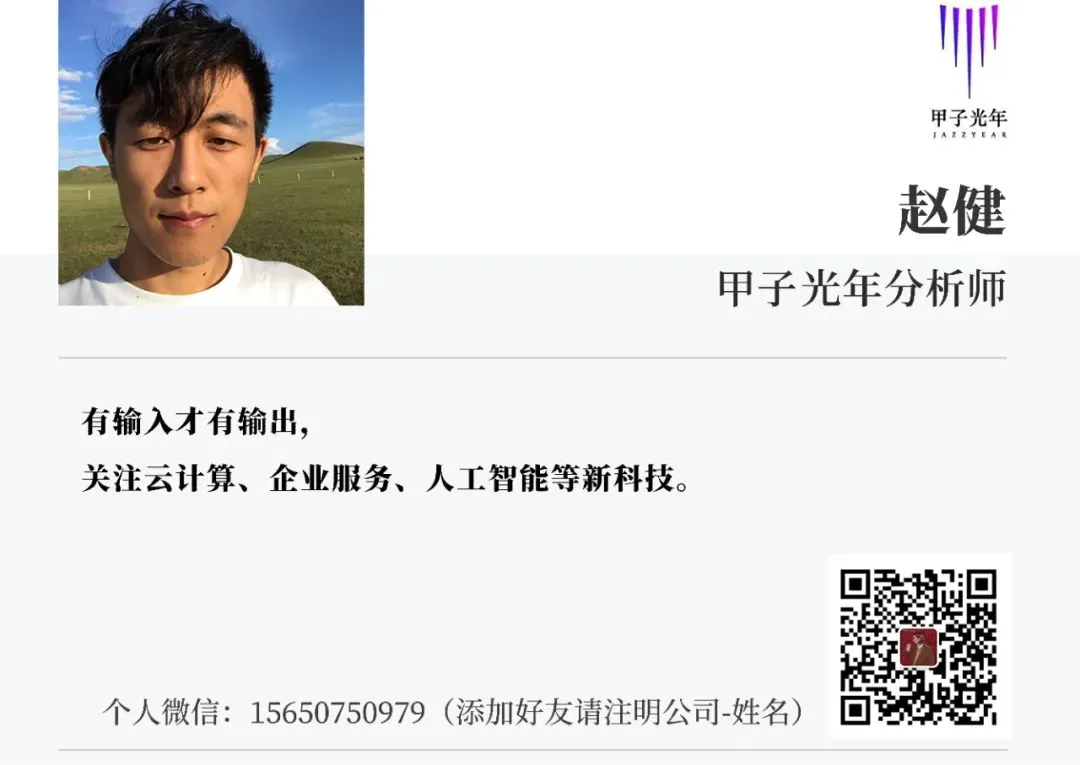Click the WeChat number 15650750979
The width and height of the screenshot is (1080, 765).
click(337, 713)
